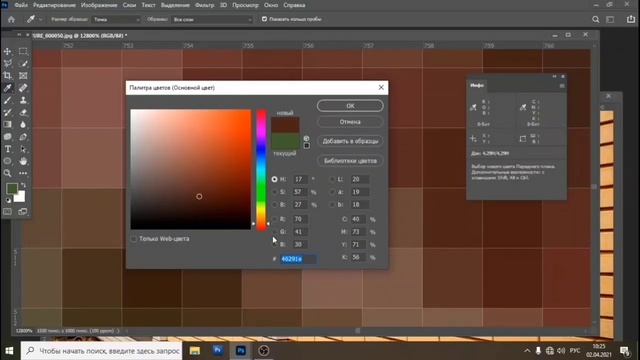This screenshot has width=640, height=360.
Task: Click Добавить в образцы button
Action: click(x=350, y=141)
